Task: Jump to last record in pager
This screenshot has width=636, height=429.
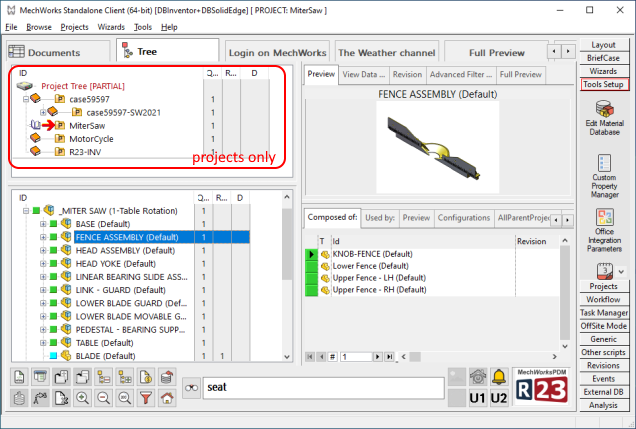Action: (x=389, y=357)
